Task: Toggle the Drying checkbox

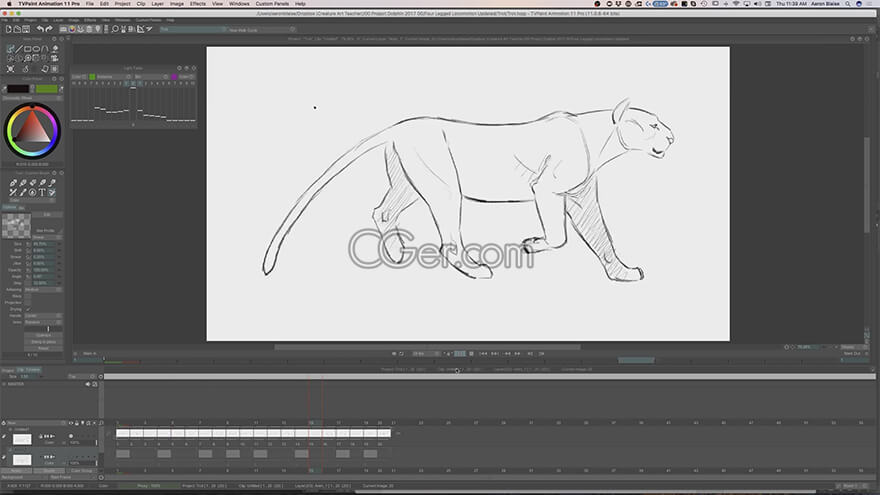Action: (28, 309)
